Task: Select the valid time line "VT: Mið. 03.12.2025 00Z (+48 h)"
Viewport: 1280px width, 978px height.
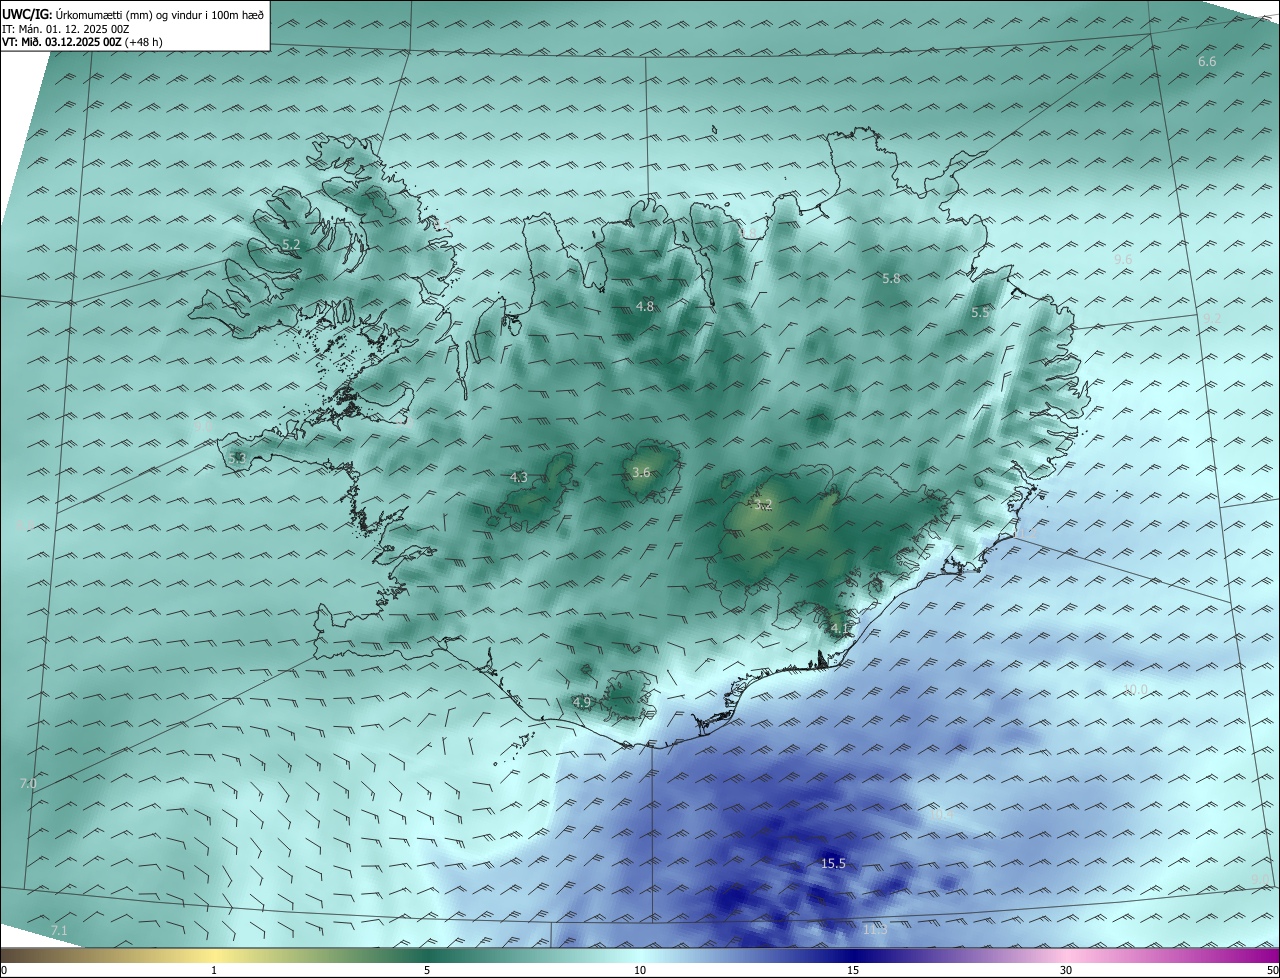Action: tap(82, 42)
